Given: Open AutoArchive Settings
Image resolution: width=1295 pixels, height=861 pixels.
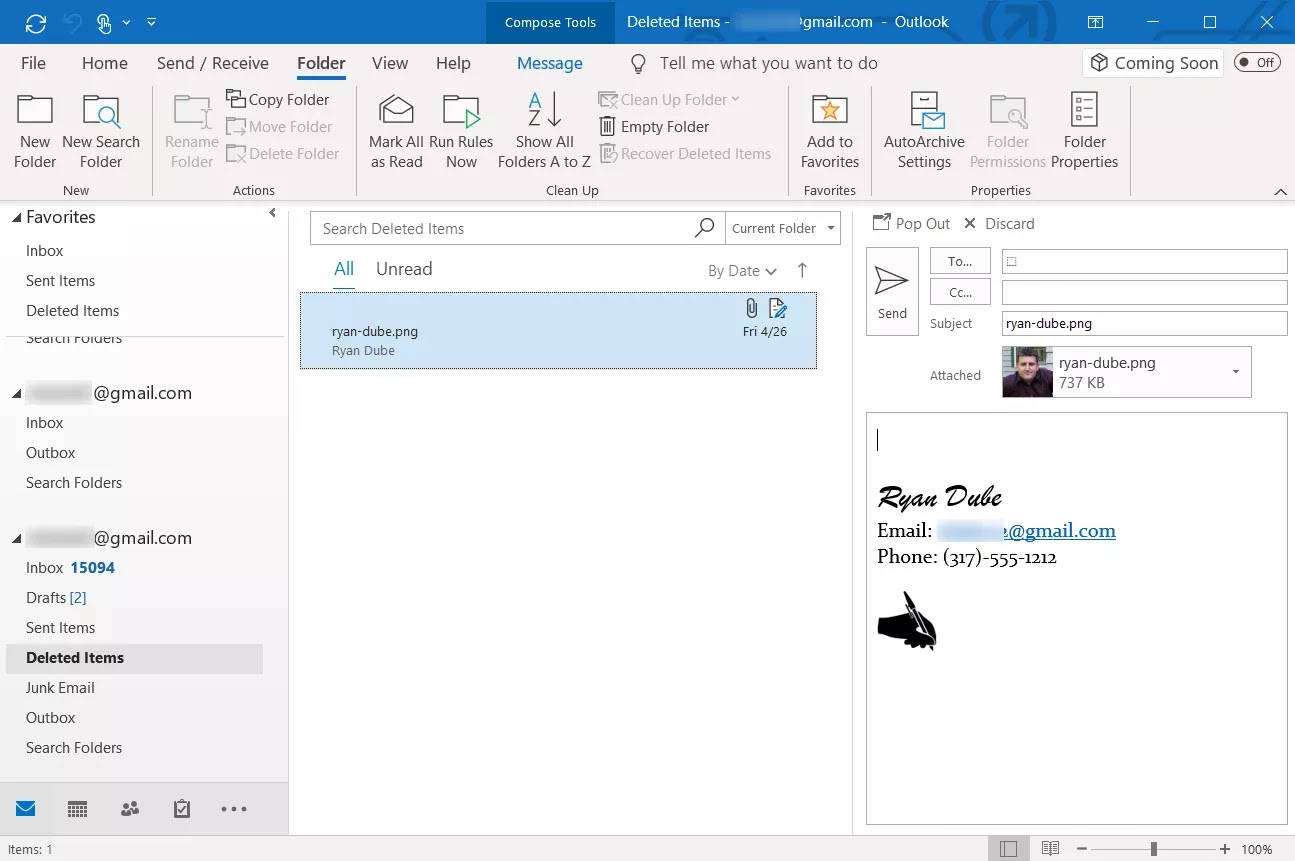Looking at the screenshot, I should [x=924, y=132].
